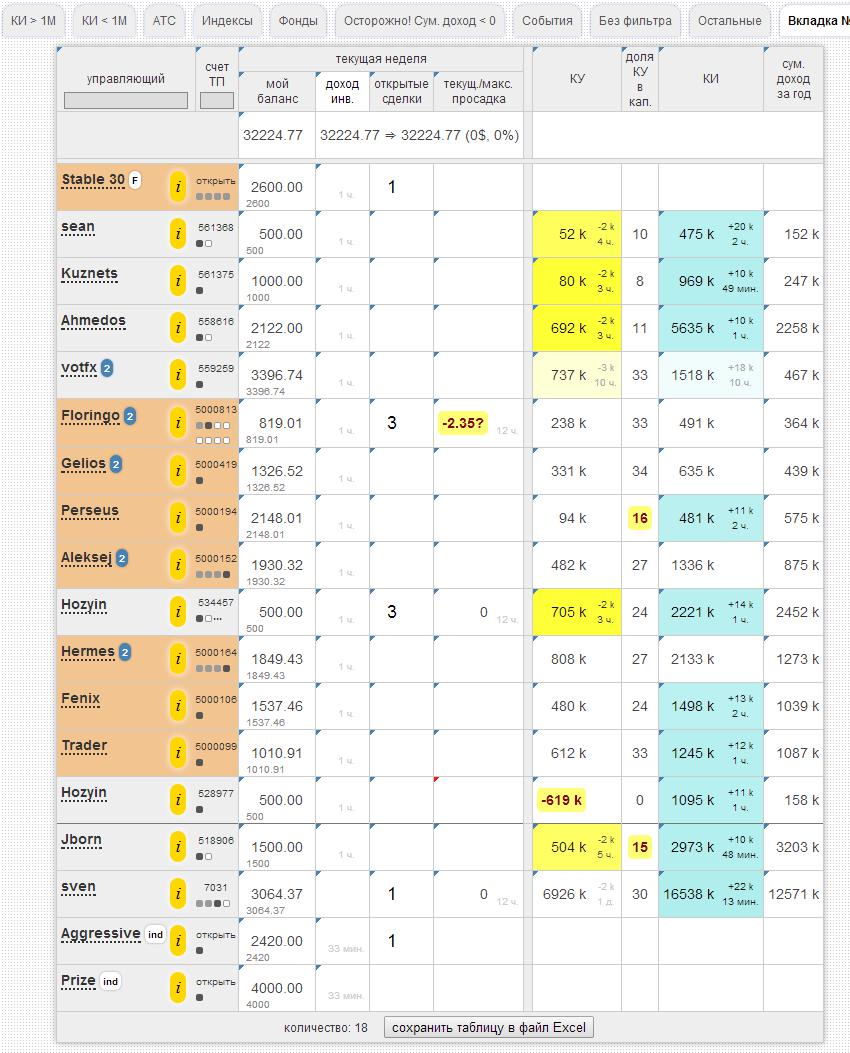This screenshot has height=1053, width=850.
Task: Open info icon for Stable 30
Action: pos(178,187)
